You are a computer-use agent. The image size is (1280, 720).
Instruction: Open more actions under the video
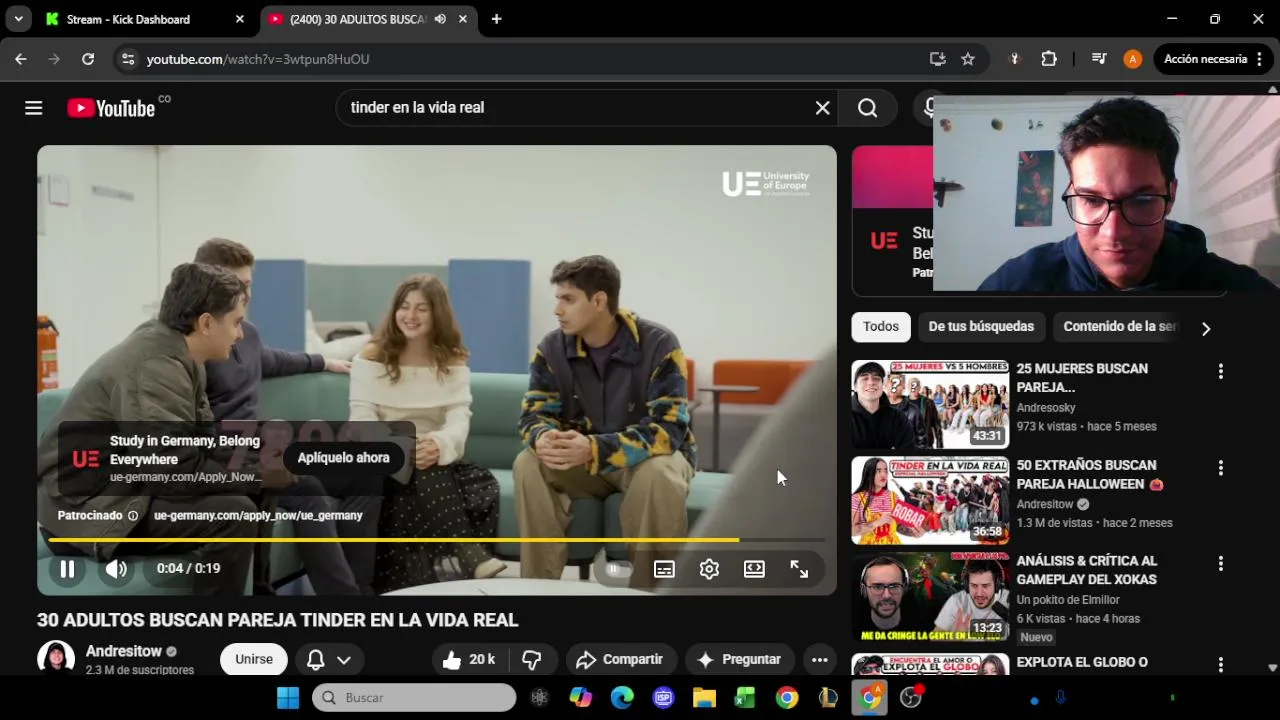point(819,660)
